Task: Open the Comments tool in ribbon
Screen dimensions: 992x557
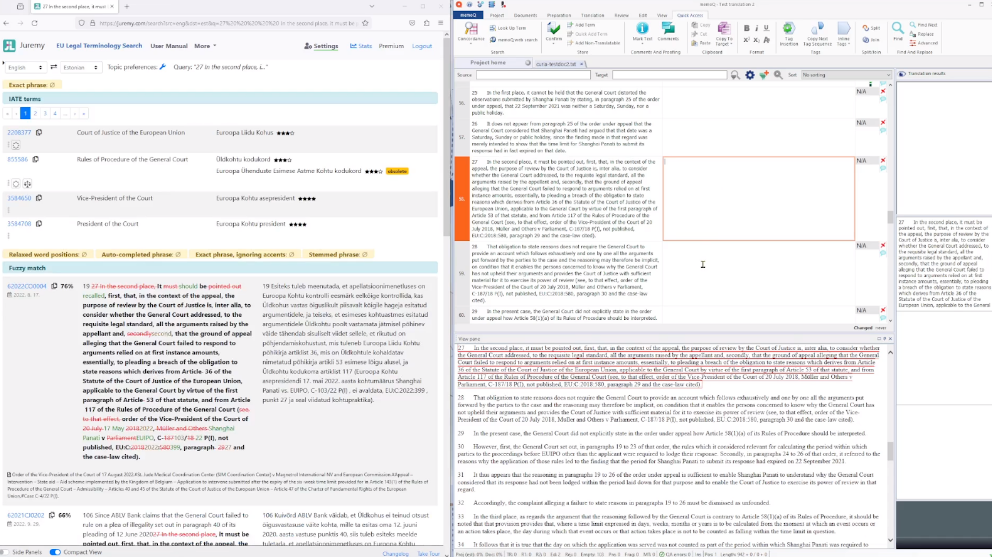Action: [668, 30]
